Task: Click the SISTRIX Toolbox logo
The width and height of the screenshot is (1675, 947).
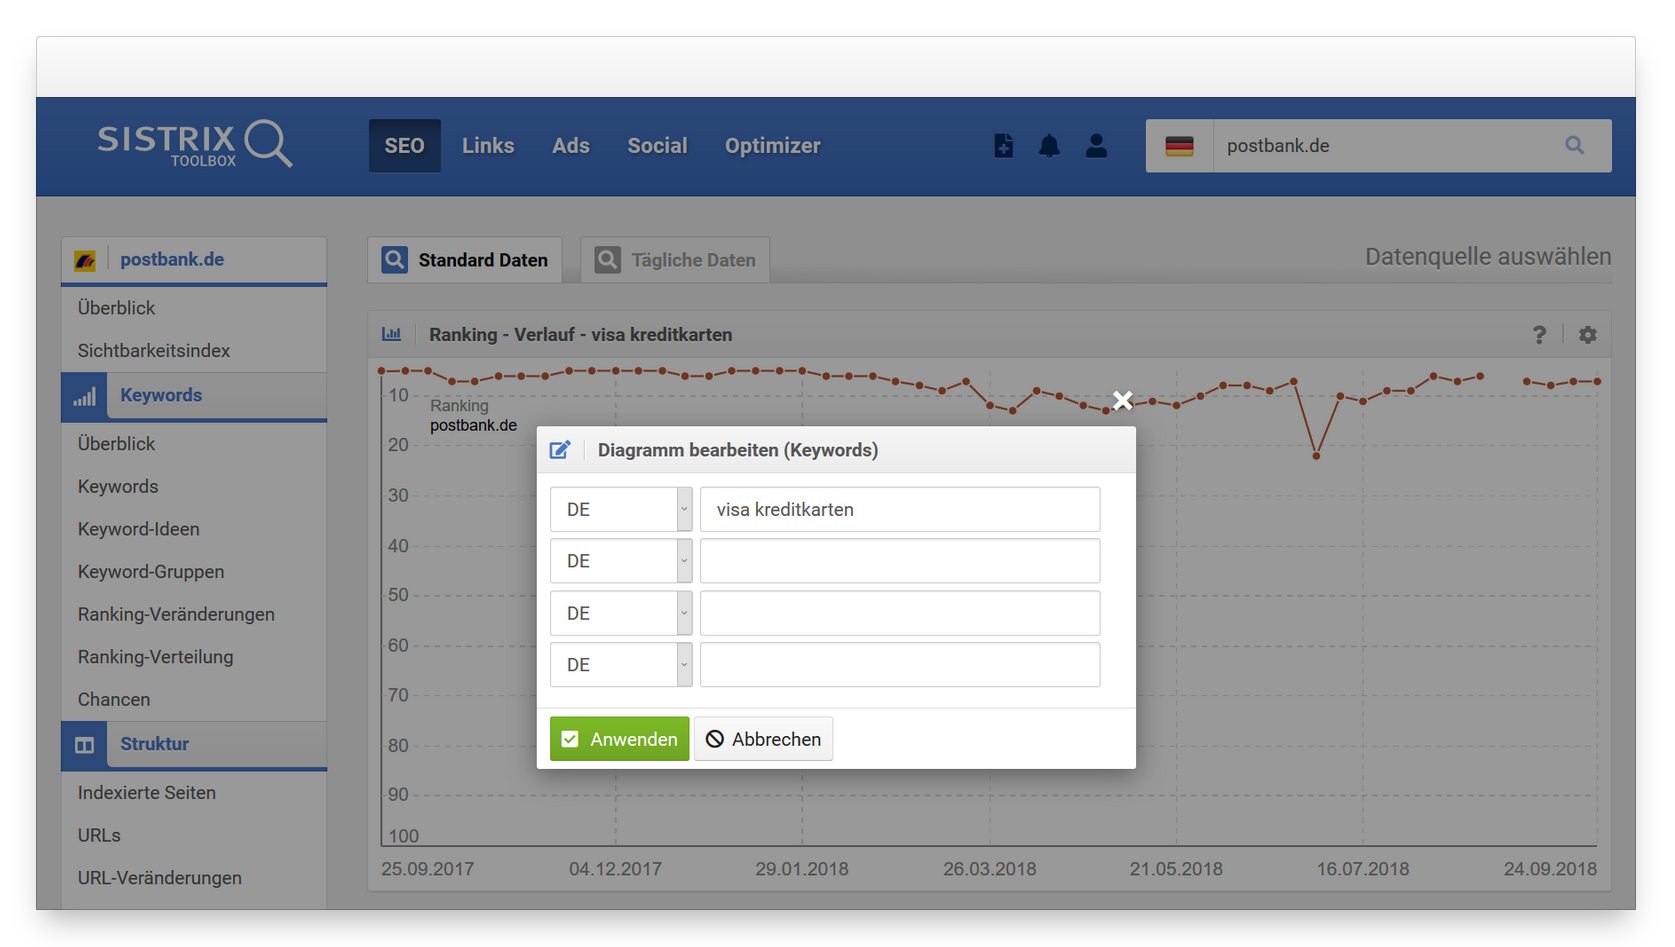Action: point(194,145)
